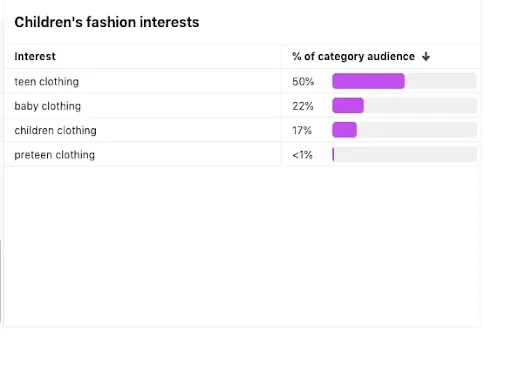Screen dimensions: 512x379
Task: Click the 17% percentage value
Action: tap(302, 130)
